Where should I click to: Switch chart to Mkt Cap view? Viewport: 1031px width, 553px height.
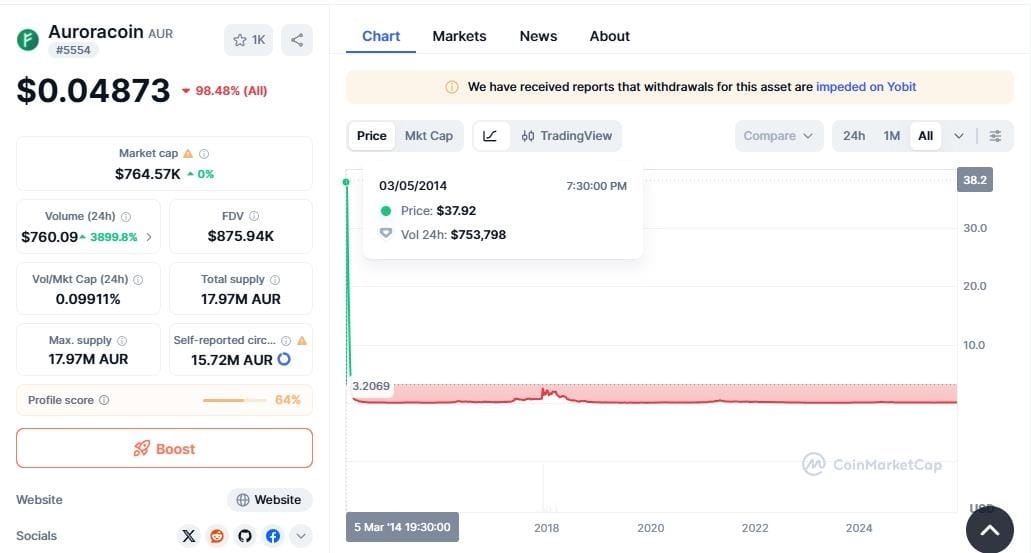[428, 136]
